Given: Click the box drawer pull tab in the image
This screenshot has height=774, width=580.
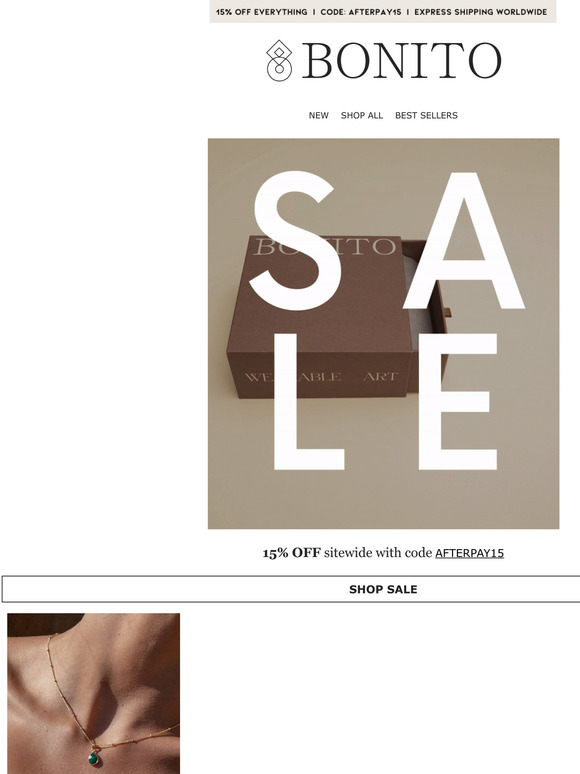Looking at the screenshot, I should click(x=447, y=311).
